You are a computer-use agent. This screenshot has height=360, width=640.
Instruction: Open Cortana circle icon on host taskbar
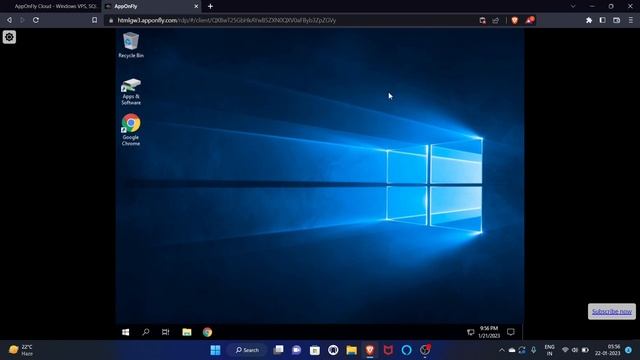click(x=406, y=350)
